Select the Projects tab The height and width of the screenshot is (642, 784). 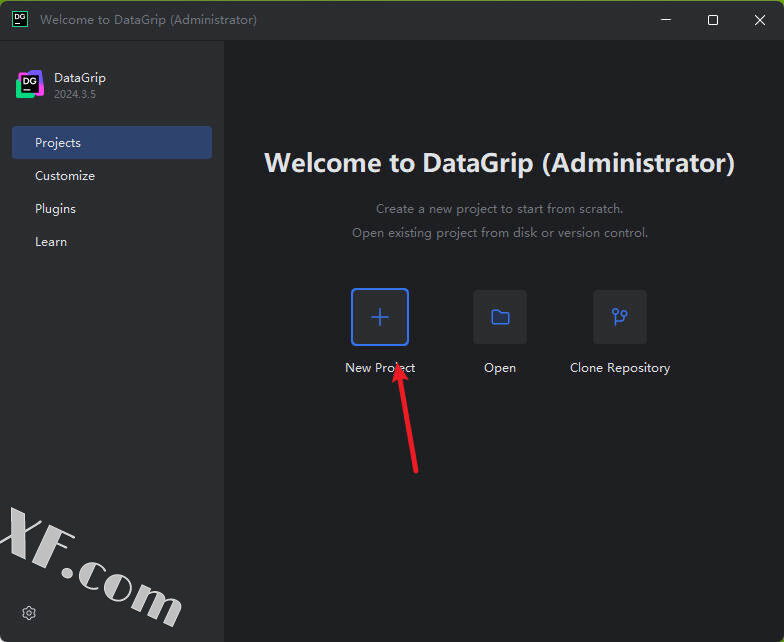tap(112, 142)
